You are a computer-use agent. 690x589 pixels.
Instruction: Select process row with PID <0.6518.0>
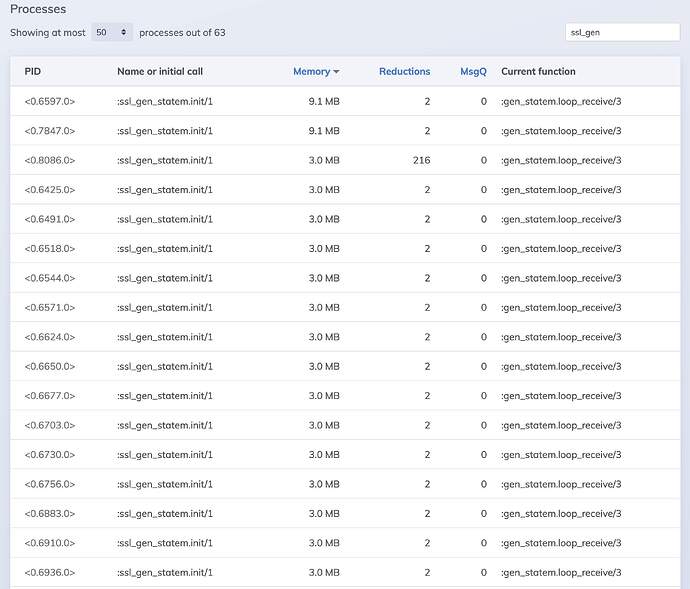[x=345, y=249]
